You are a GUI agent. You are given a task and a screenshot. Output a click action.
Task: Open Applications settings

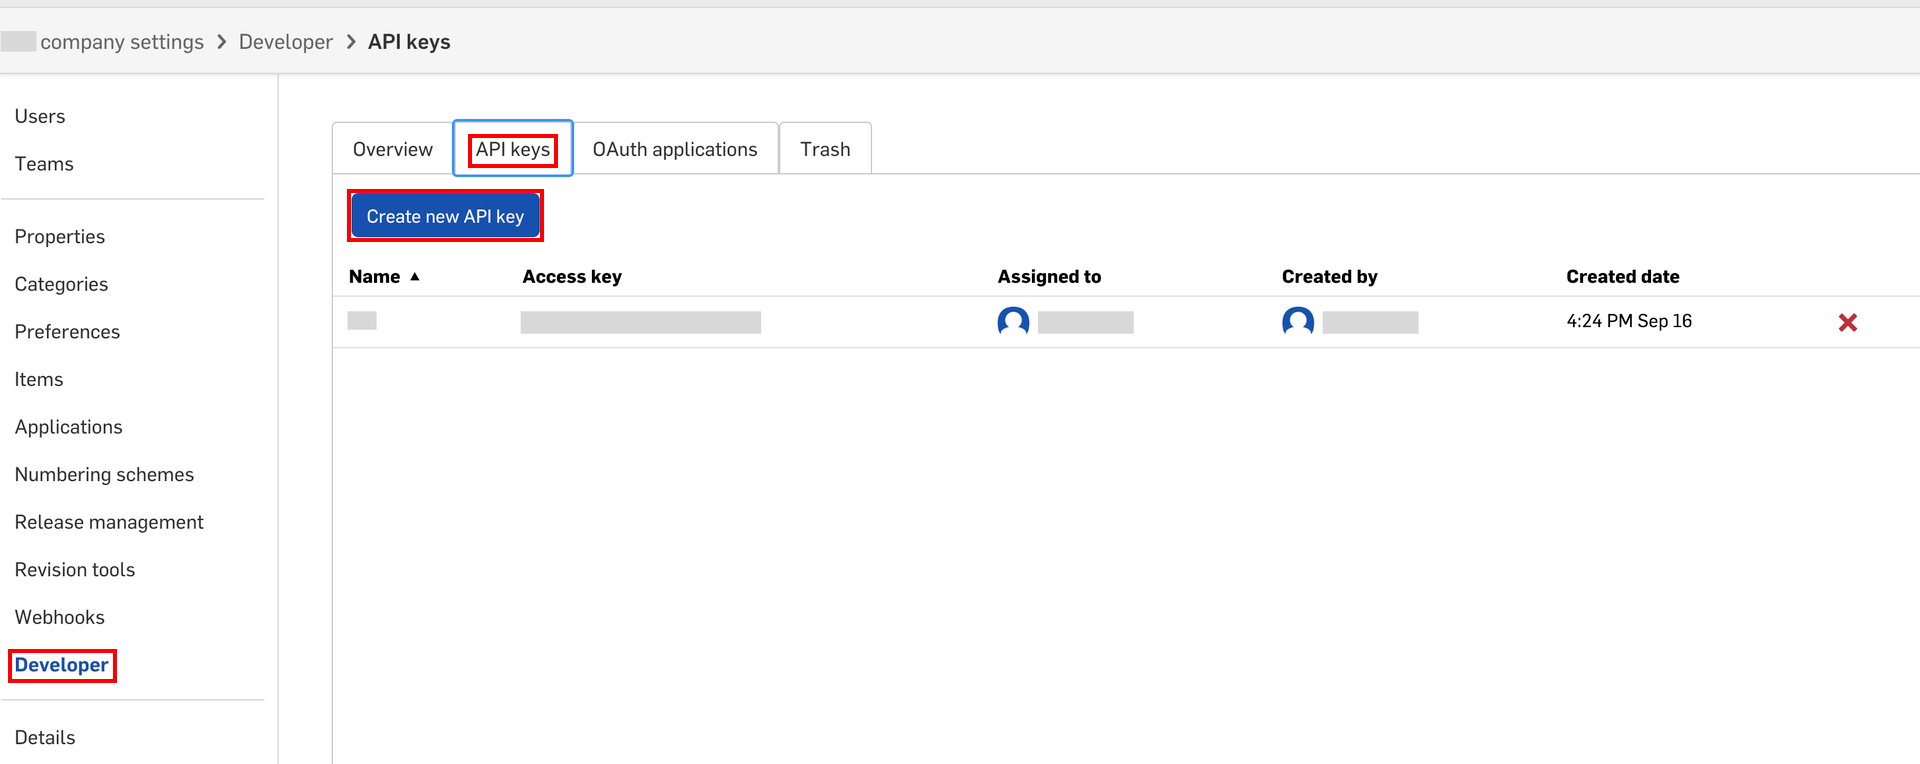click(69, 427)
